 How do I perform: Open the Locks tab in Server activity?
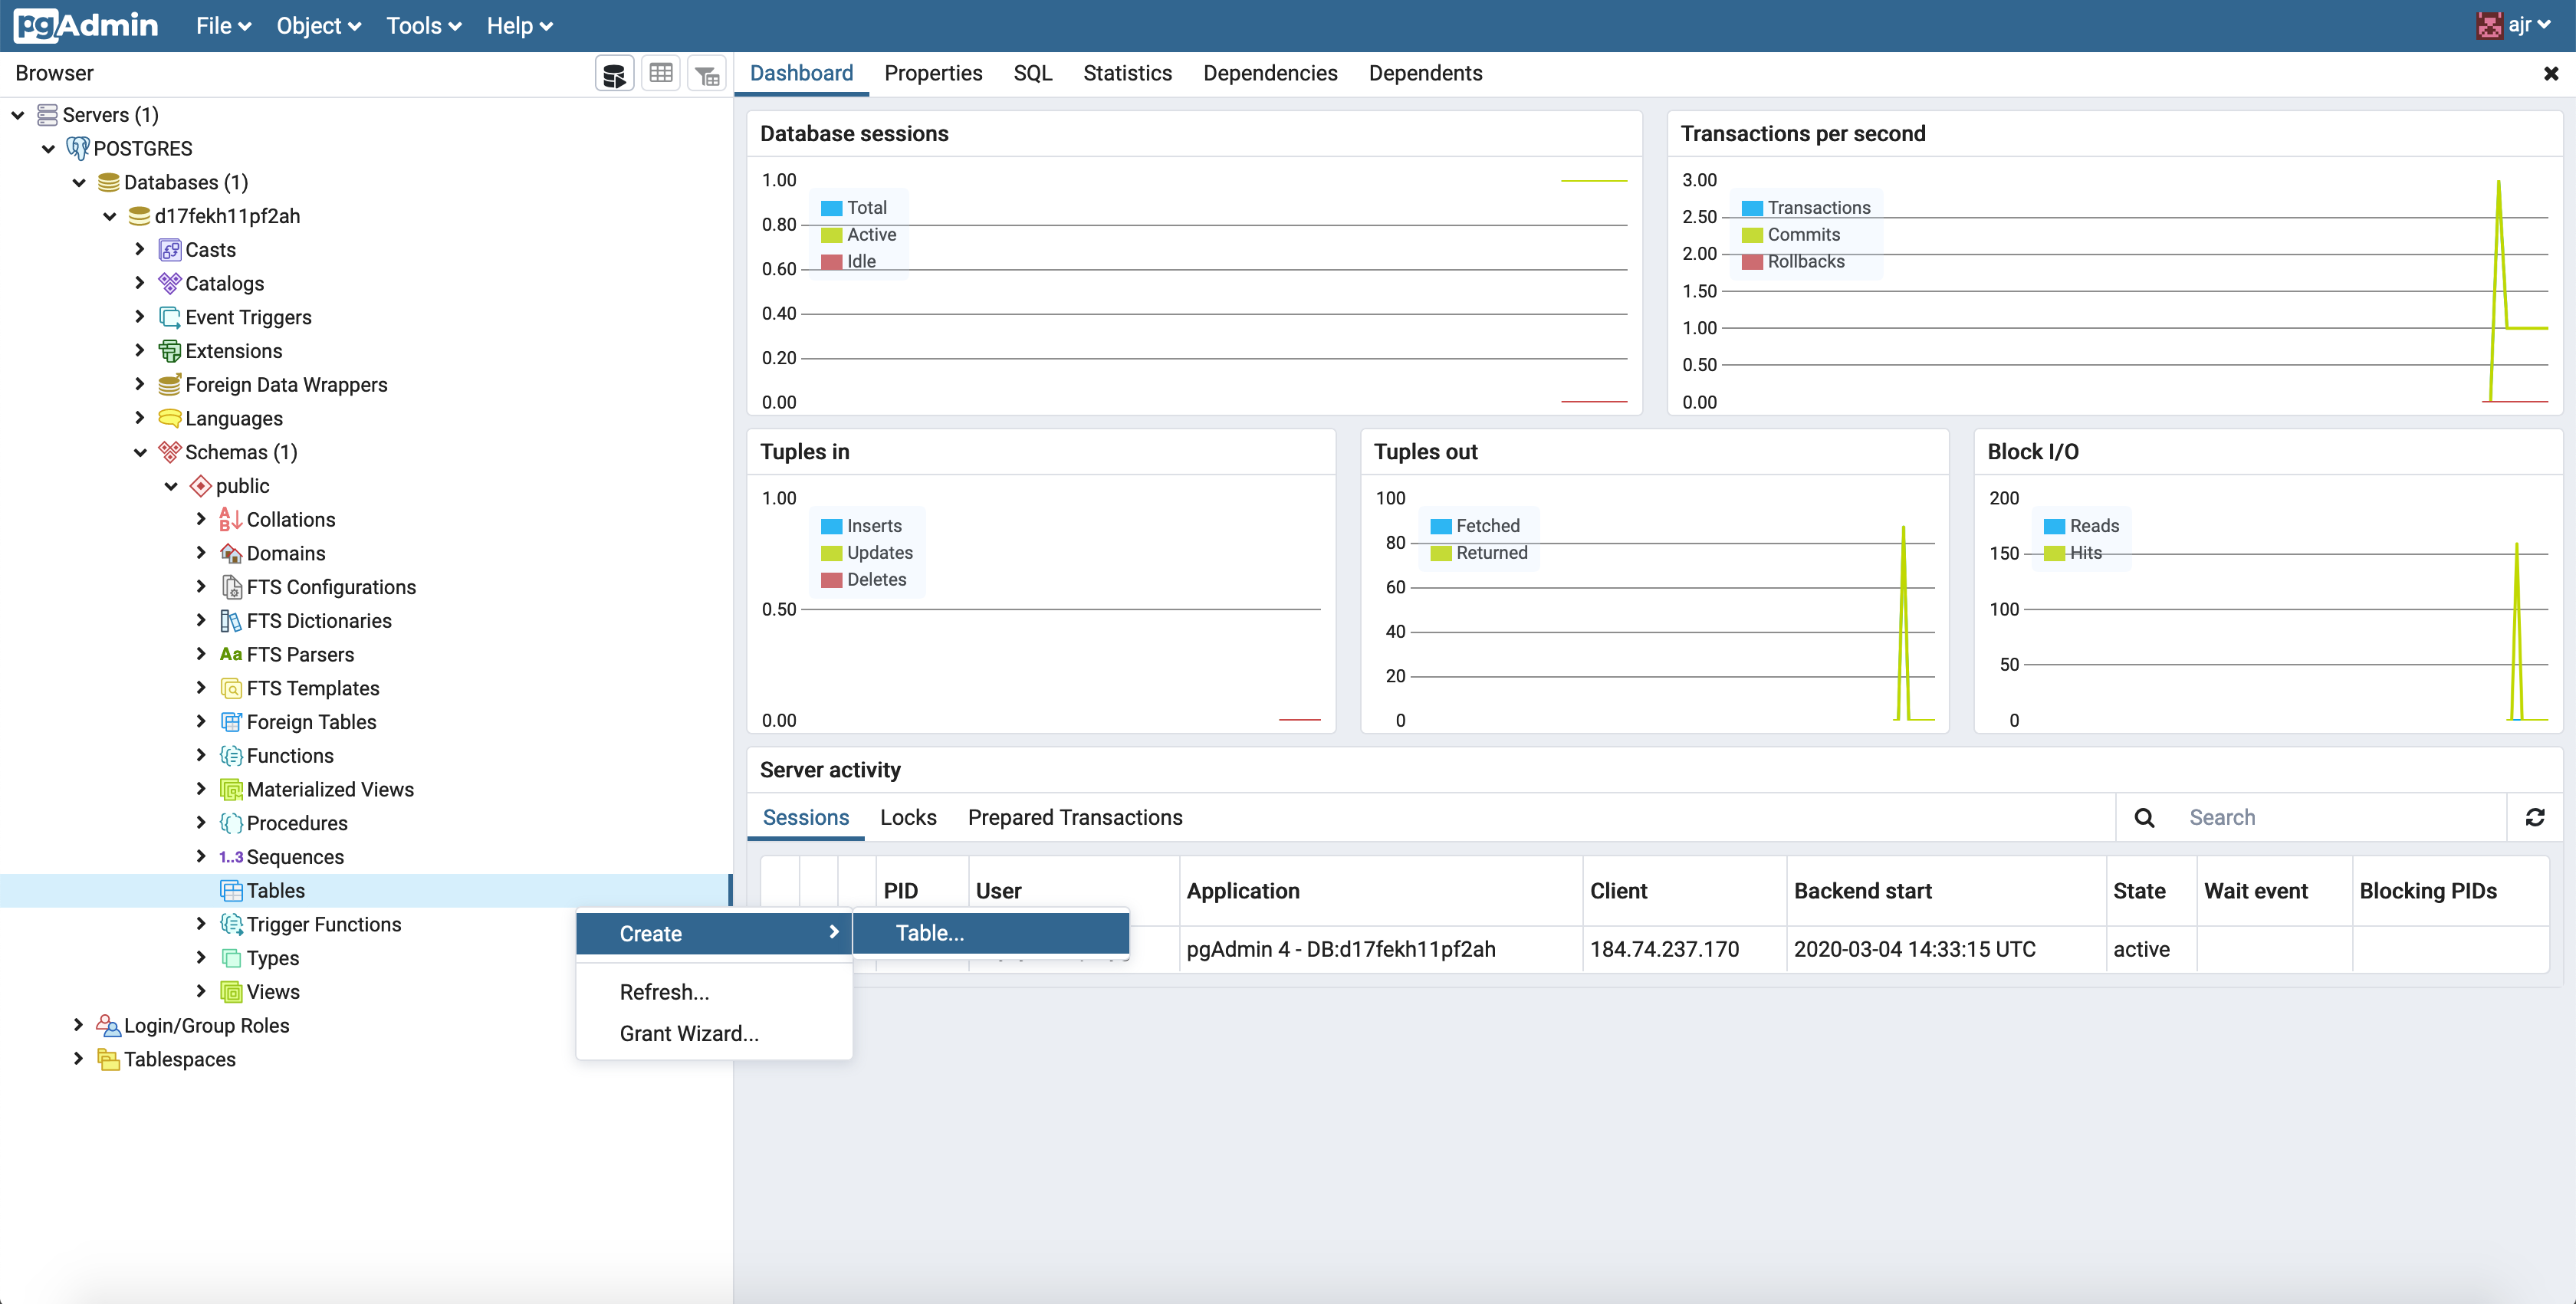pos(907,817)
